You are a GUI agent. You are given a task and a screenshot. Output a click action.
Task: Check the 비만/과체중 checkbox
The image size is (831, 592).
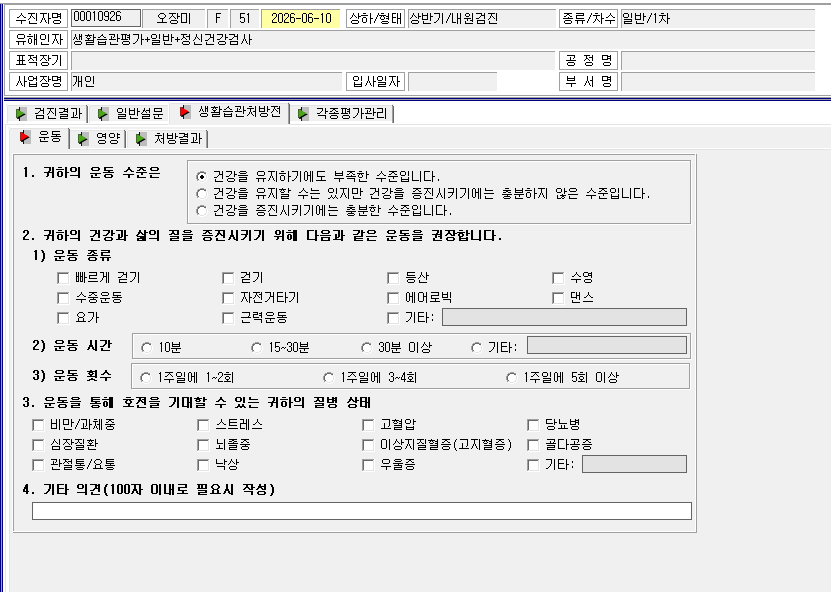[x=38, y=425]
